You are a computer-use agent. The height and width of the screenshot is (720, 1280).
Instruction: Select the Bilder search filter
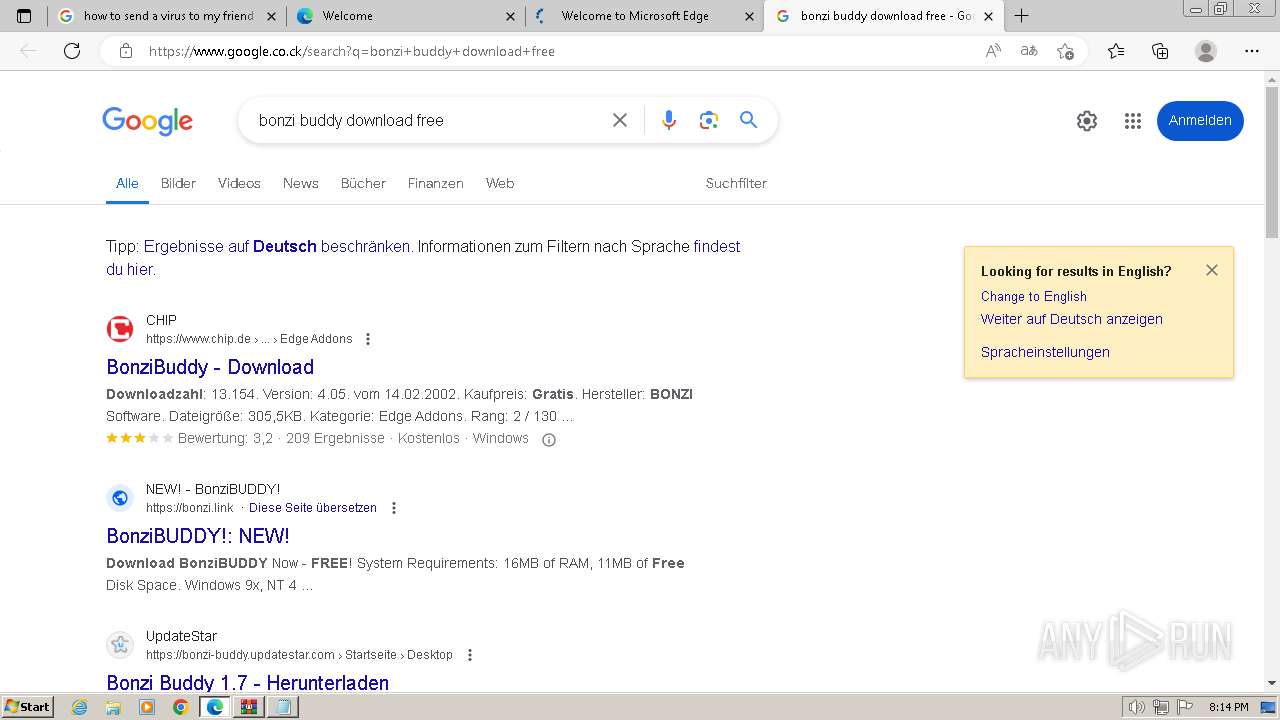(178, 183)
